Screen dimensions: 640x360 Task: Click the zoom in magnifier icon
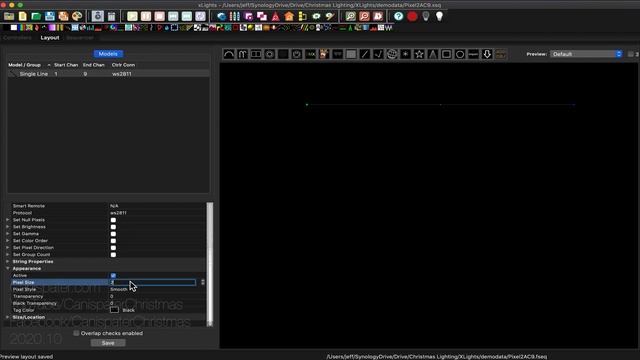pyautogui.click(x=351, y=16)
